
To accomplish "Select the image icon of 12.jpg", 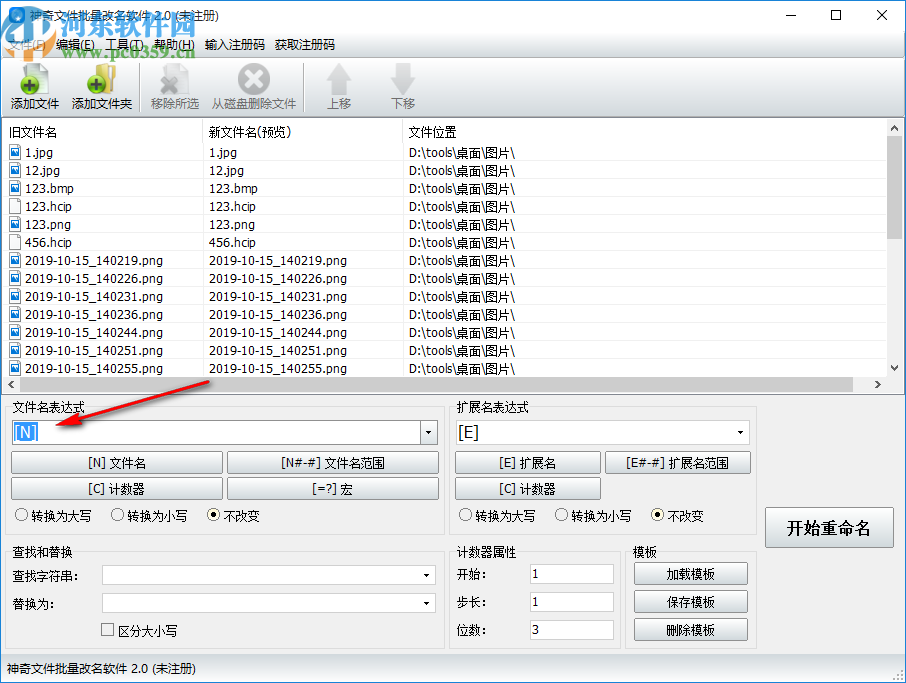I will click(x=15, y=170).
